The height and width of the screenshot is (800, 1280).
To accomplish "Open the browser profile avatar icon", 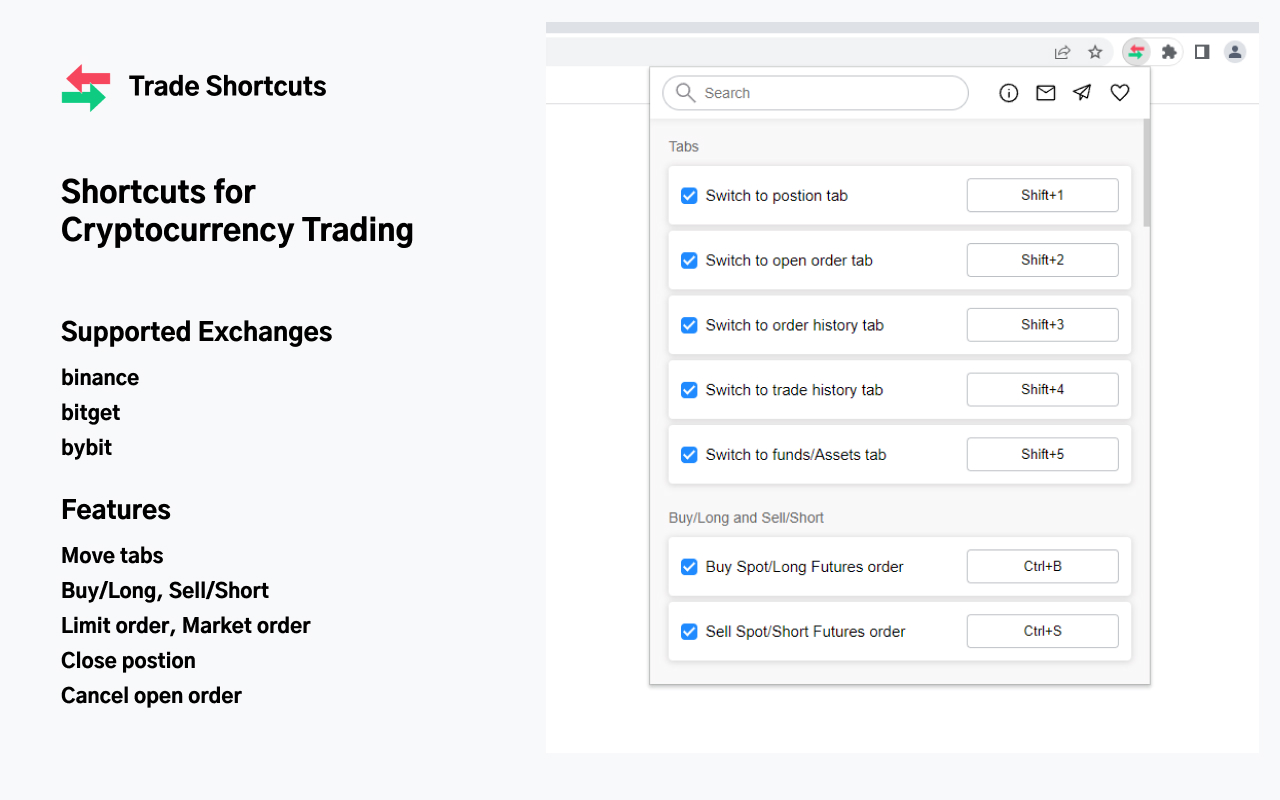I will tap(1235, 52).
